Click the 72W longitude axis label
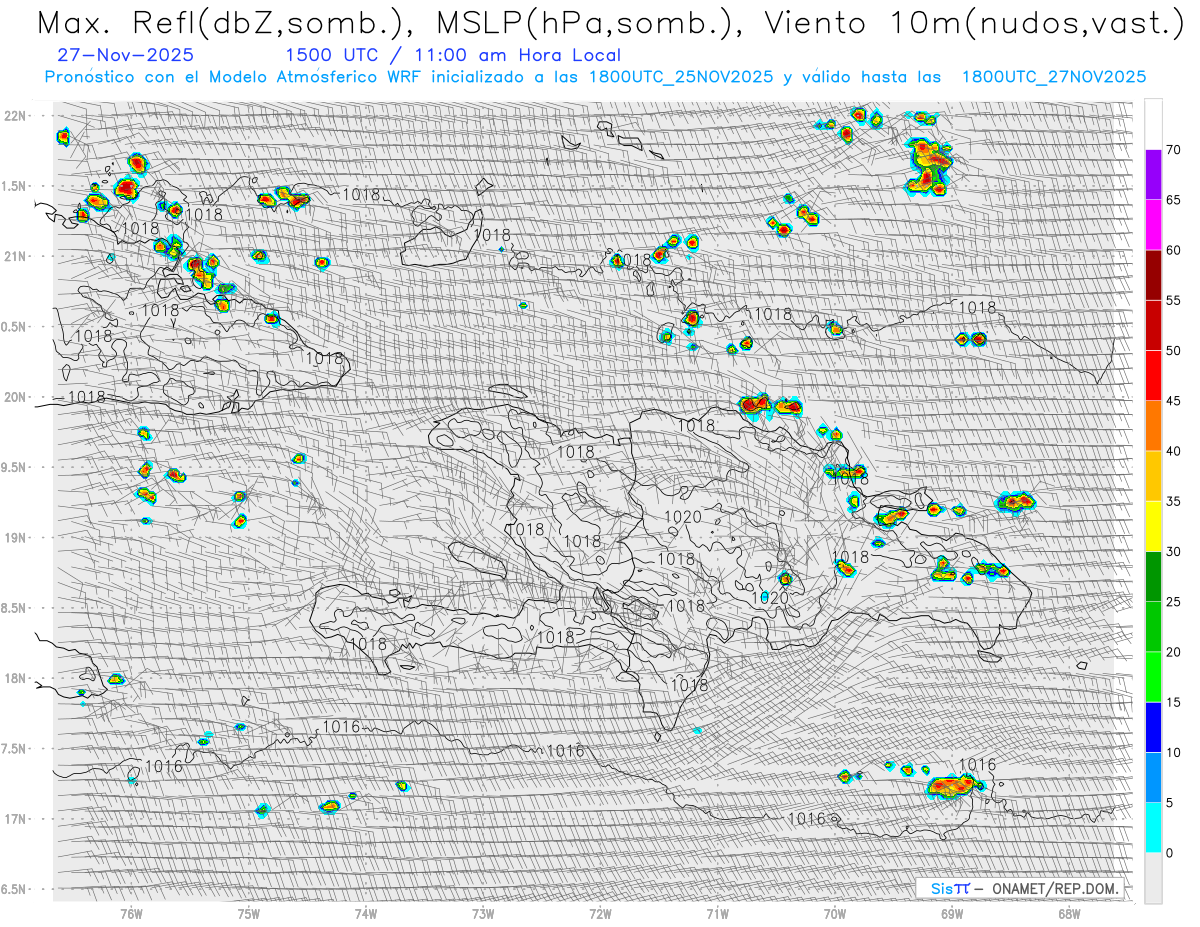The width and height of the screenshot is (1200, 927). [600, 913]
